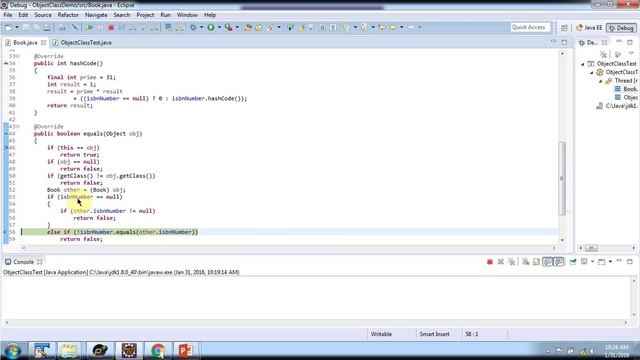Collapse the Thread node in Debug view

coord(600,81)
